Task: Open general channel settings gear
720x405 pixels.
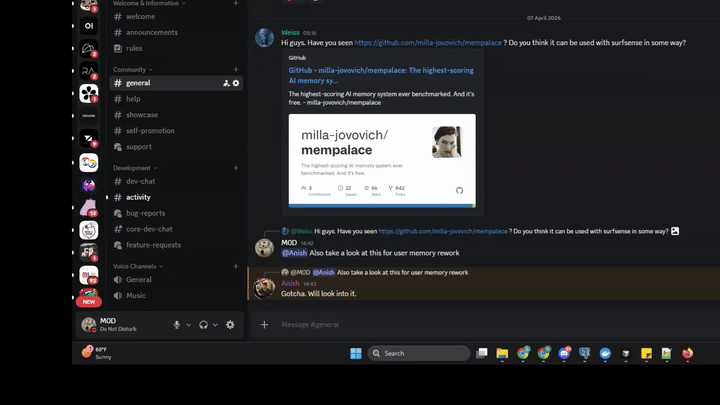Action: tap(236, 83)
